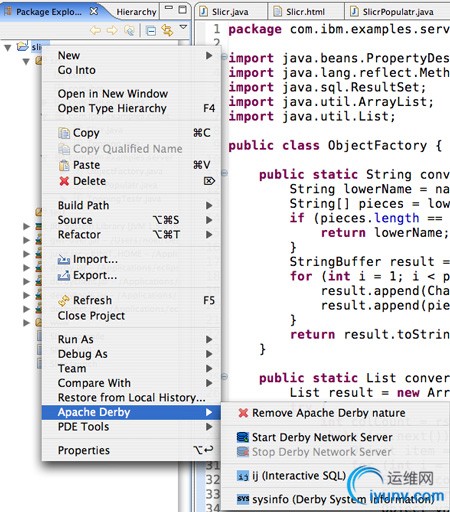Click the Paste menu entry

[x=131, y=165]
